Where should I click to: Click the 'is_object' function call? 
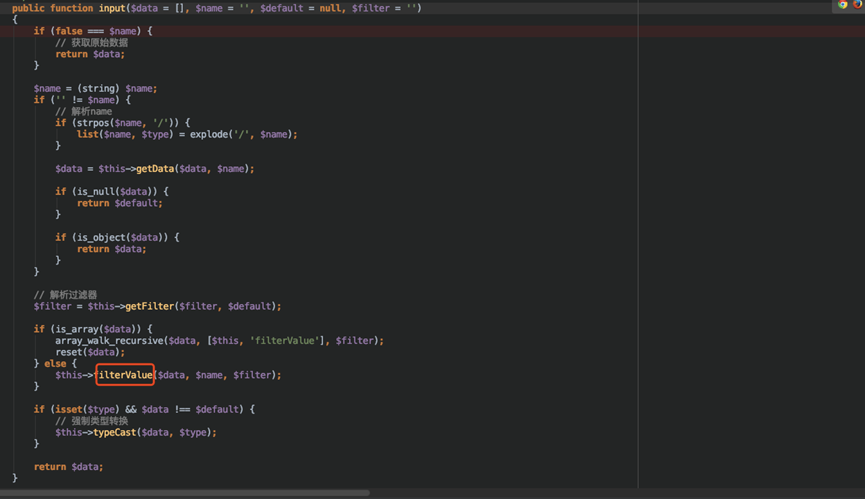pos(101,238)
